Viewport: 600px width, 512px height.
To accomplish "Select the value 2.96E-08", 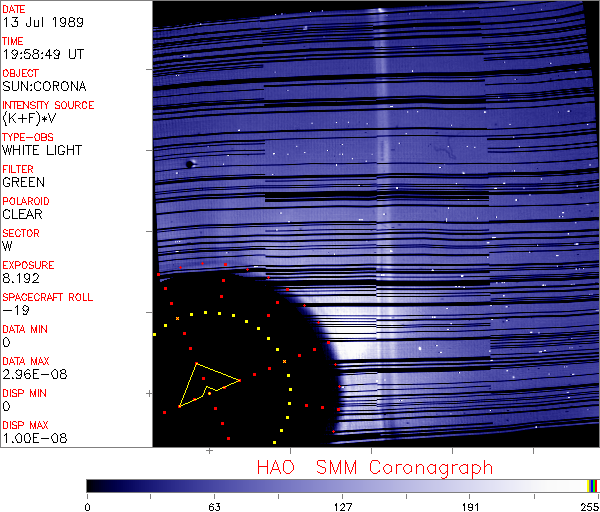I will click(35, 374).
